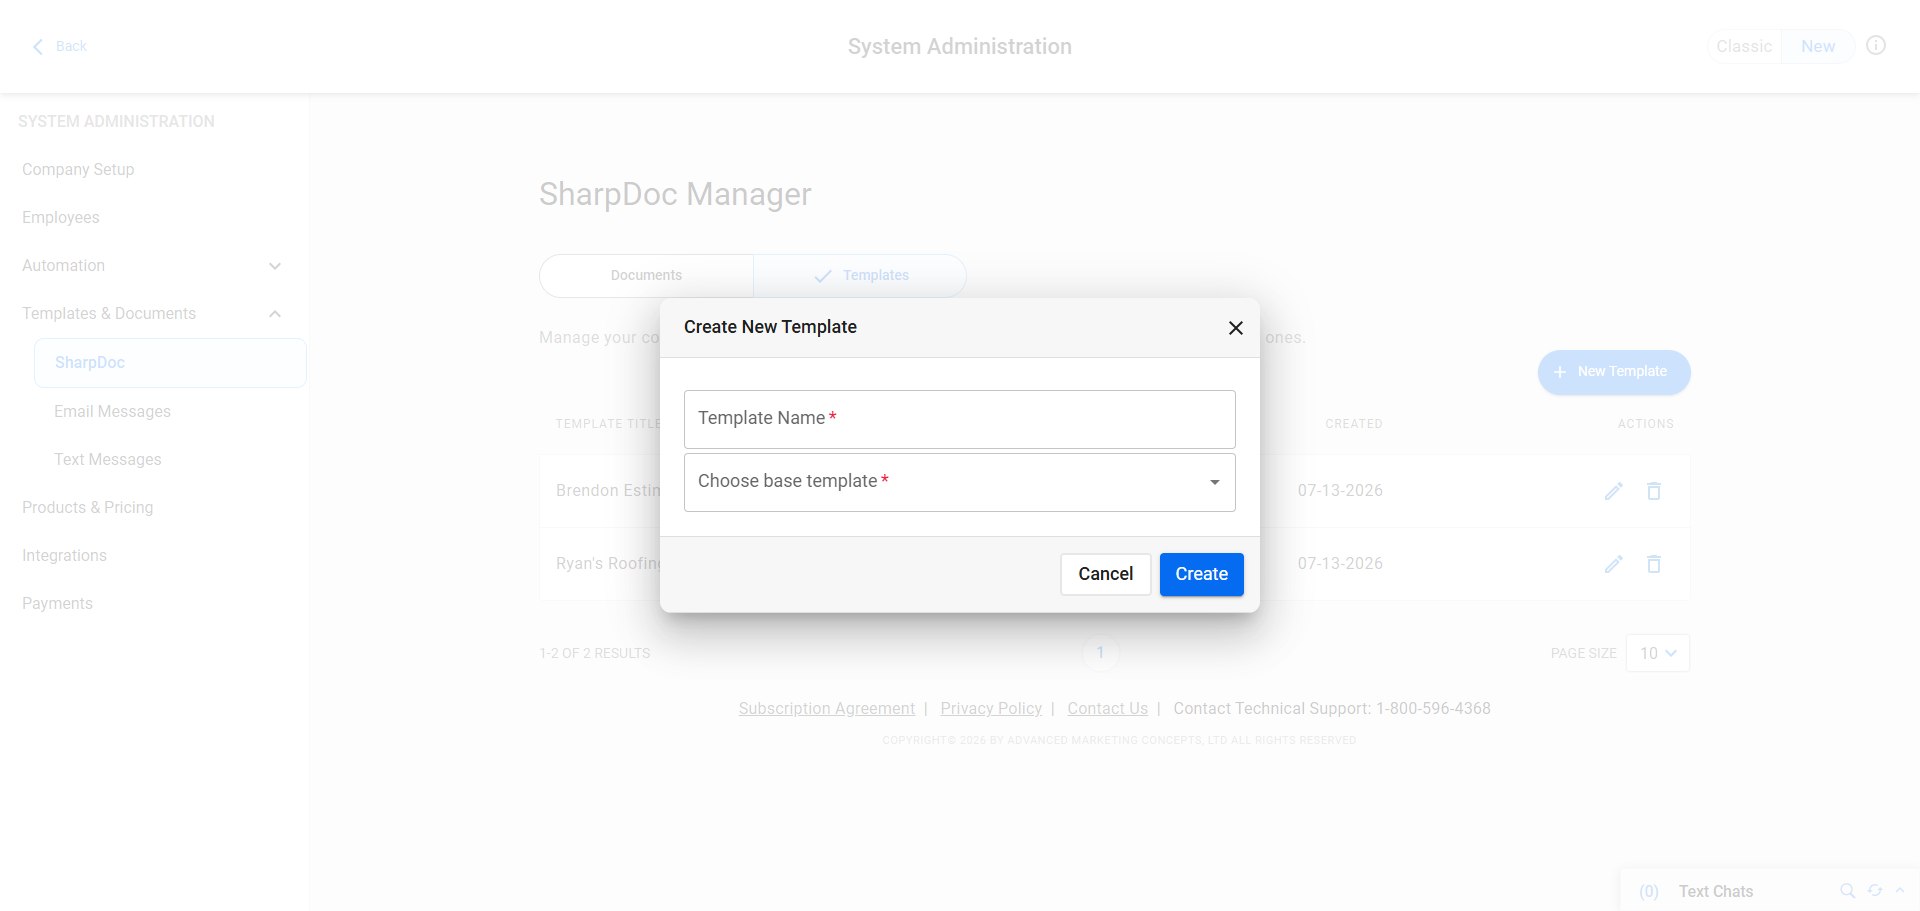Click the Text Chats search icon

[x=1848, y=890]
